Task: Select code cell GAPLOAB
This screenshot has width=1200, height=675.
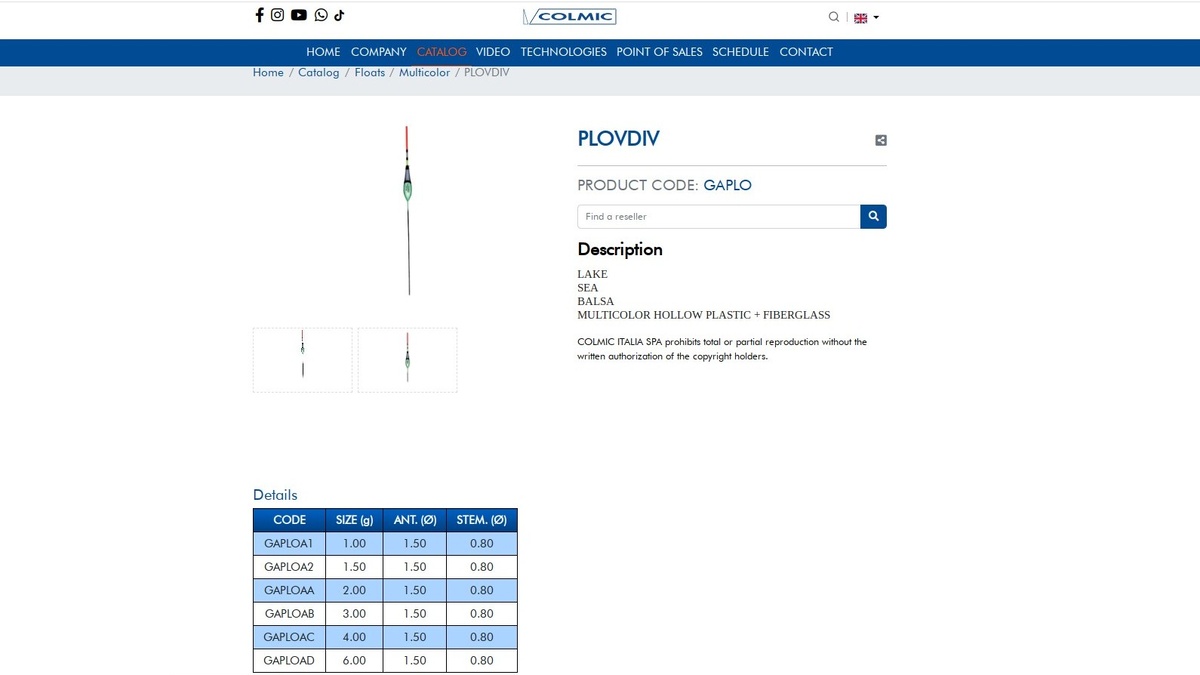Action: point(290,614)
